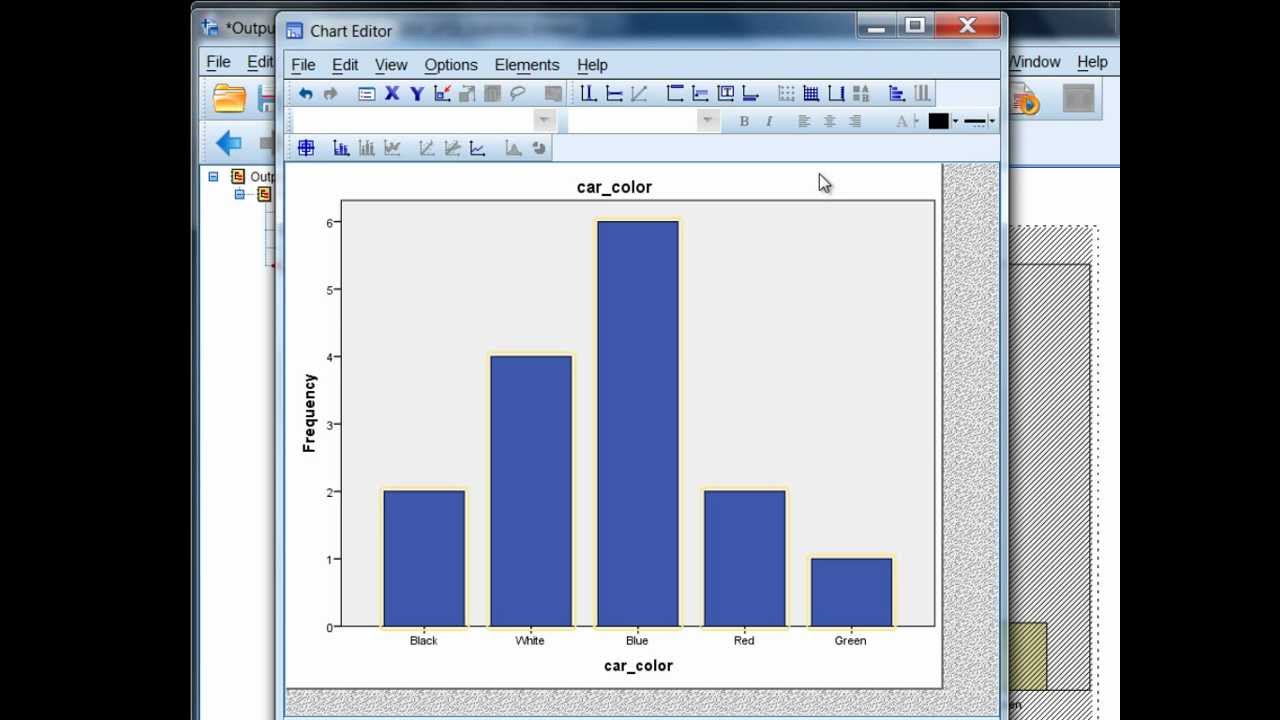Toggle italic text formatting
The width and height of the screenshot is (1280, 720).
769,121
